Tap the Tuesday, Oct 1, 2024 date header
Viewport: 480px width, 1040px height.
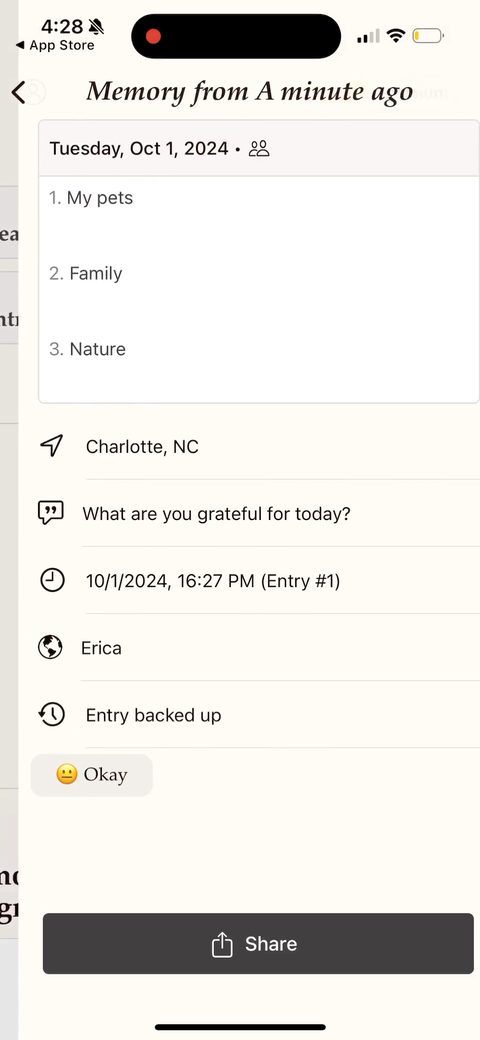coord(139,148)
